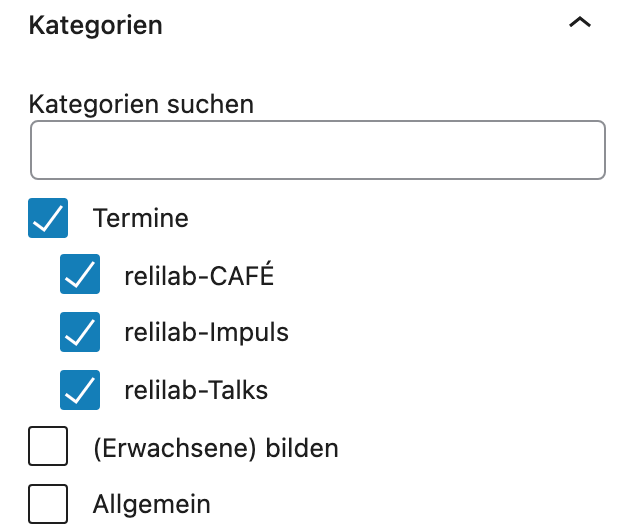Focus the Kategorien suchen search field
This screenshot has width=634, height=532.
[x=318, y=150]
